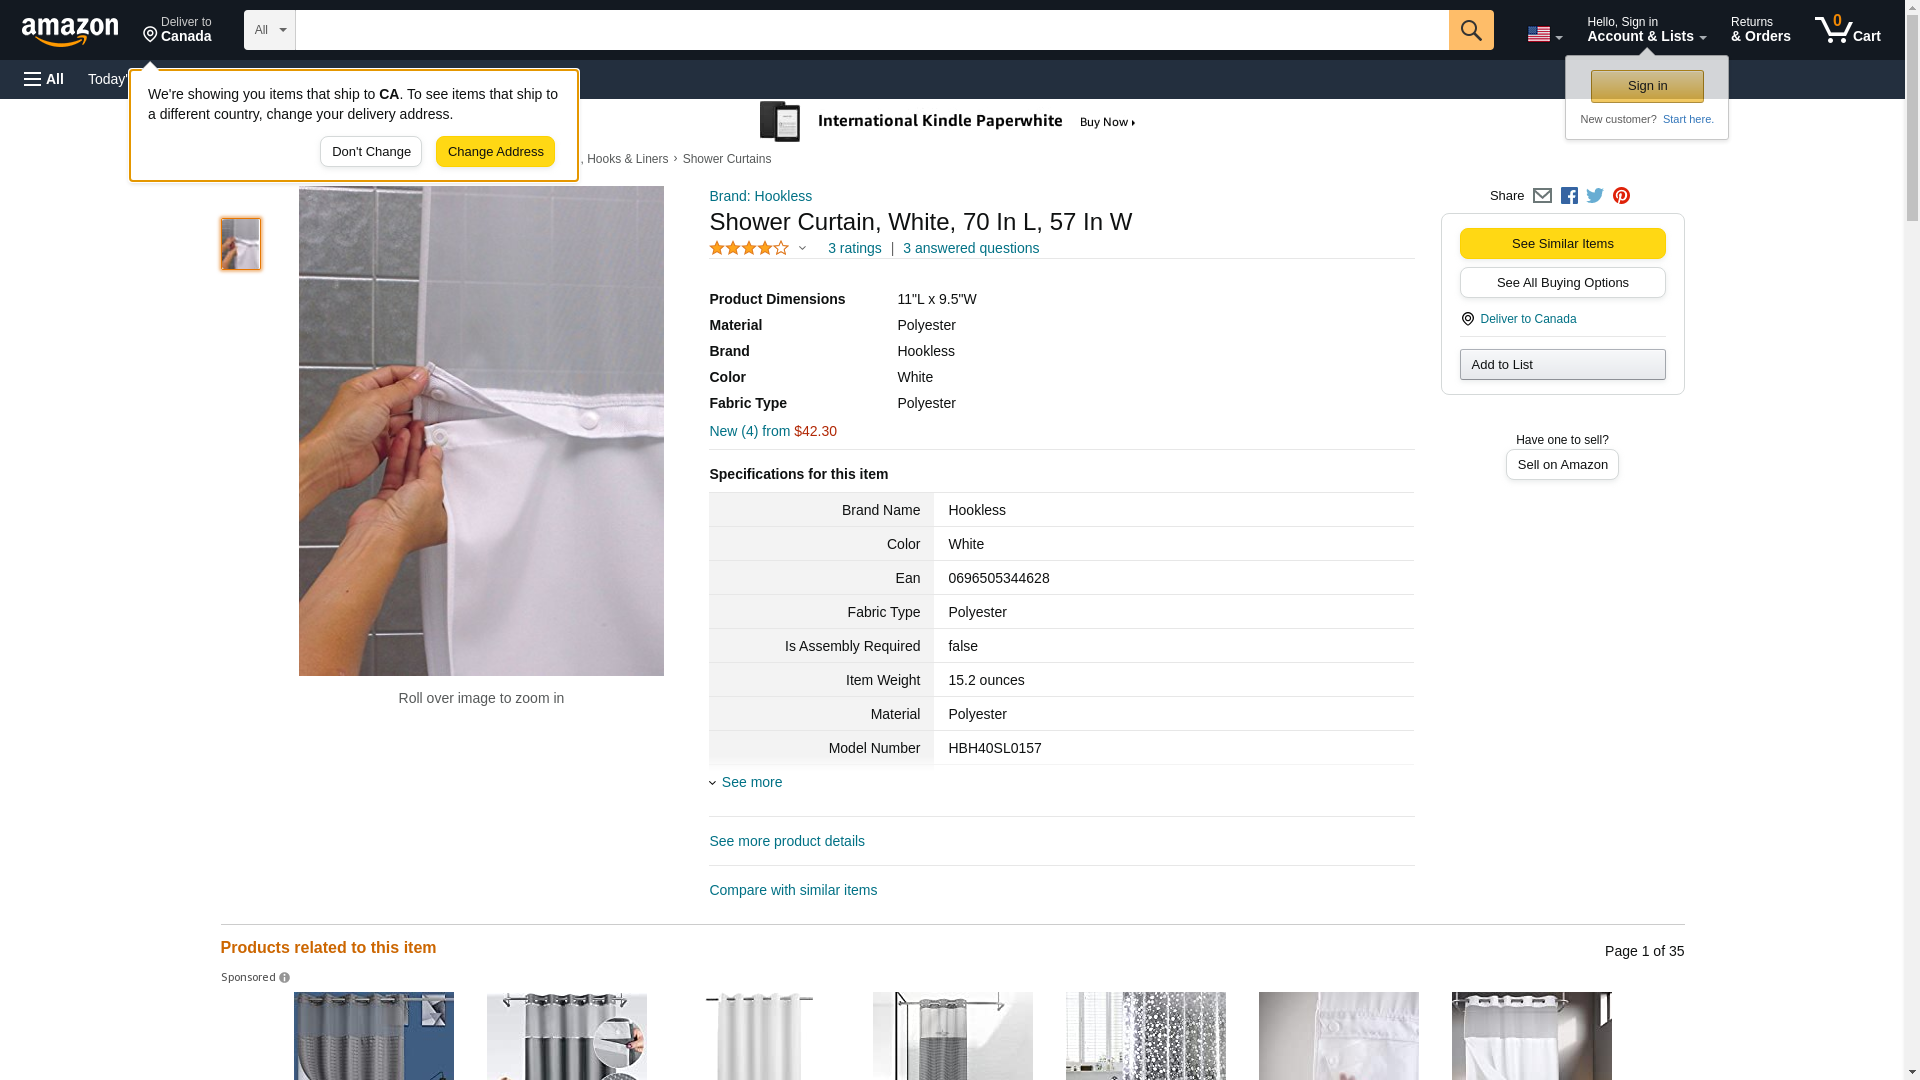This screenshot has width=1920, height=1080.
Task: Open 3 answered questions link
Action: [970, 248]
